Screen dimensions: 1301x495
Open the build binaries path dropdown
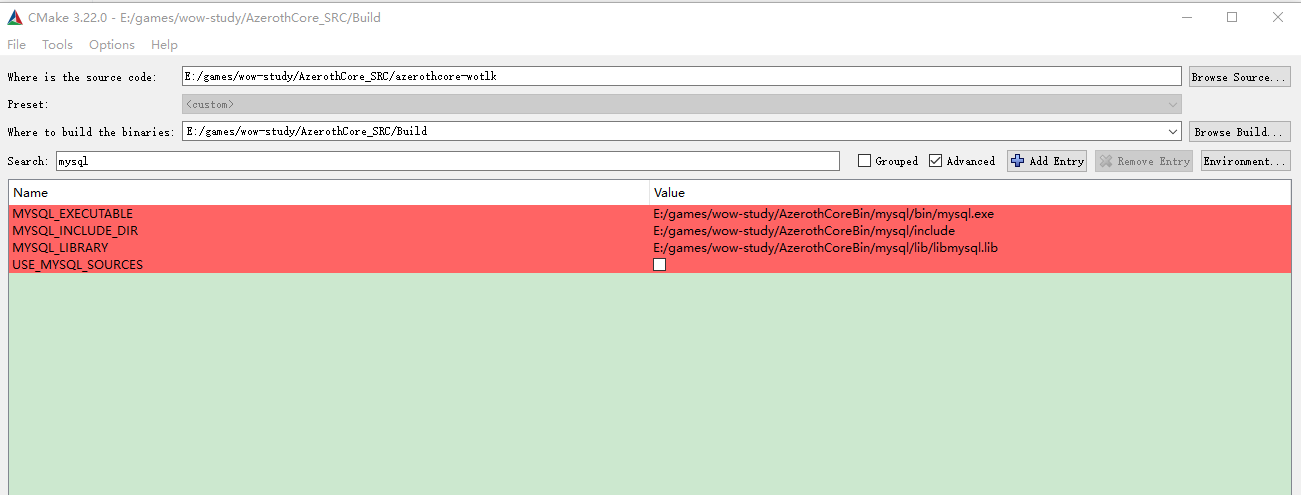[x=1172, y=131]
